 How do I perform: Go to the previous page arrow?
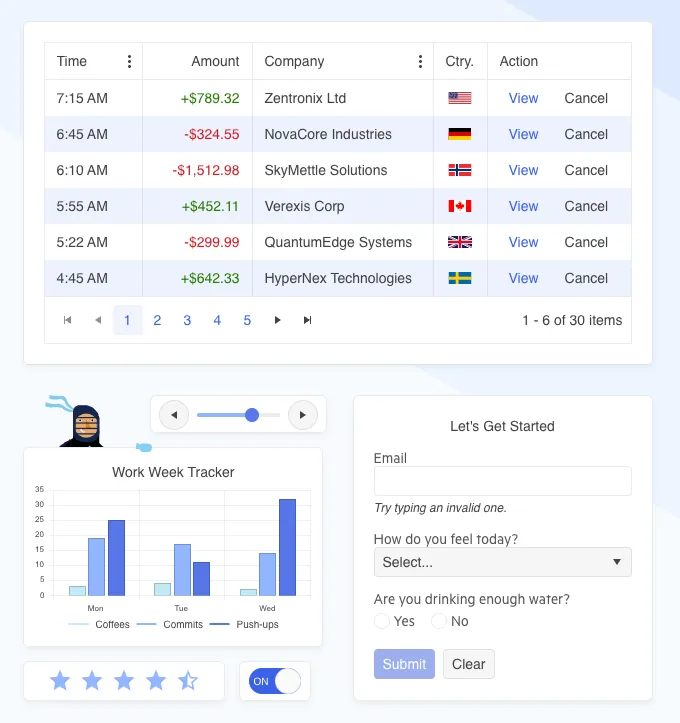tap(97, 320)
